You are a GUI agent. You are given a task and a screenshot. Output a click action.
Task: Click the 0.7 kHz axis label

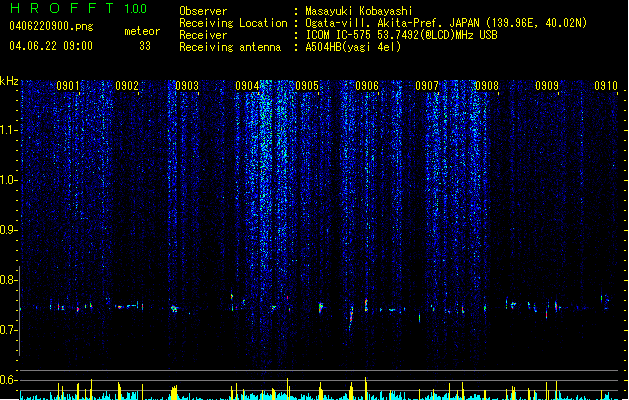8,330
